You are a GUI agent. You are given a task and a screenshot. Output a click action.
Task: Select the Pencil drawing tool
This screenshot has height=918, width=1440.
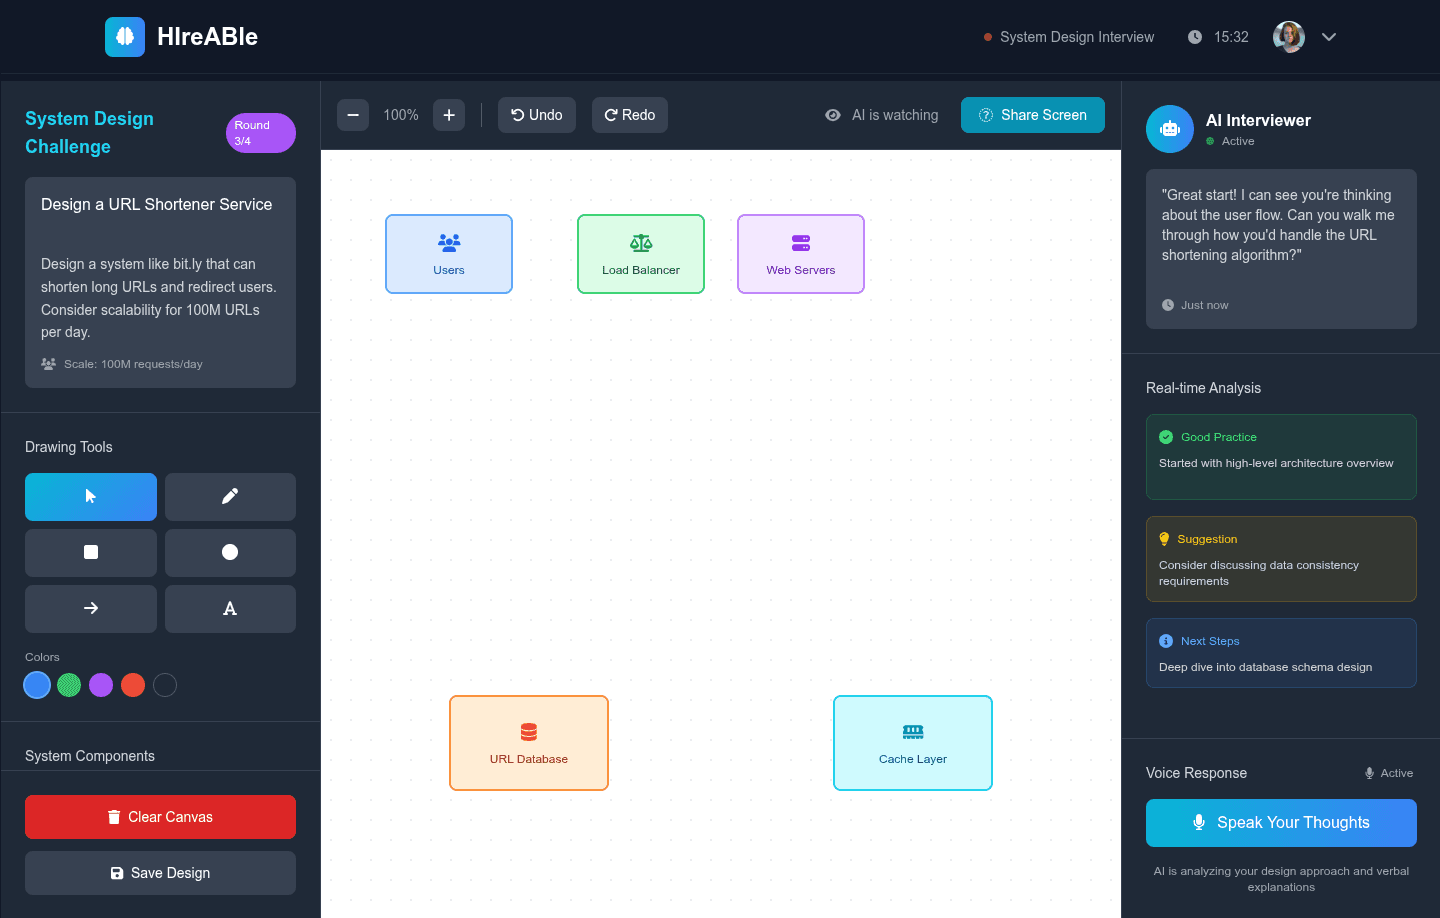tap(230, 497)
